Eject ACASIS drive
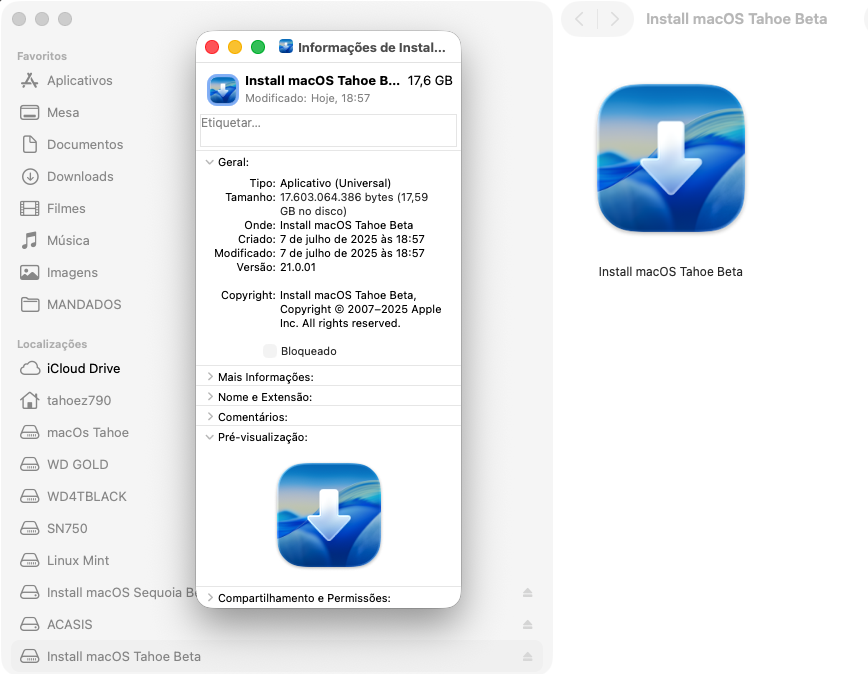 pos(528,625)
